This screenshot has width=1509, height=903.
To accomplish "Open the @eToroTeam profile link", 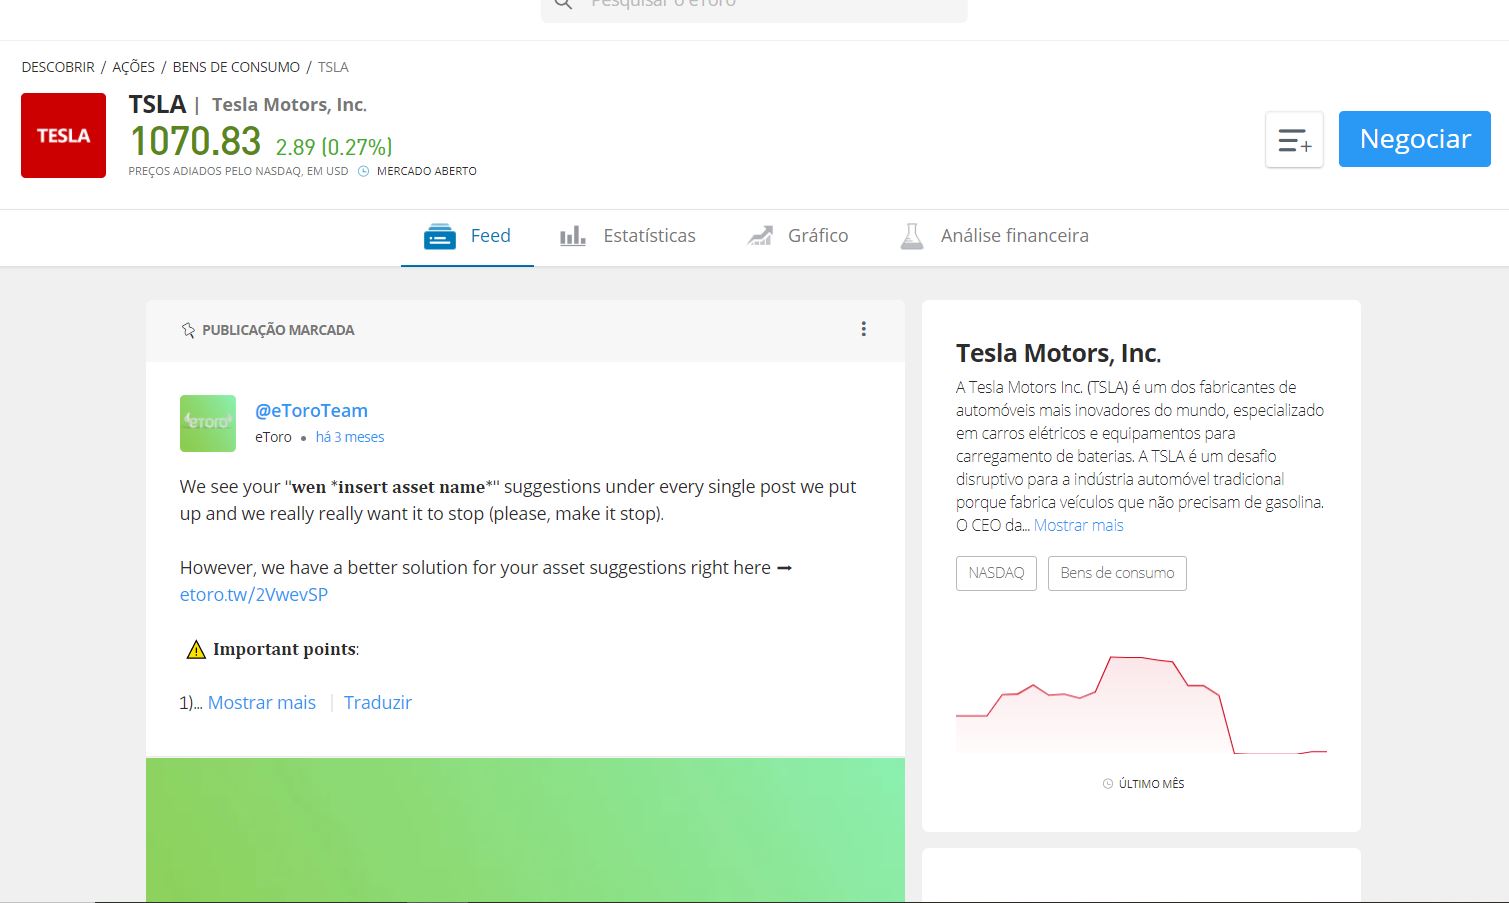I will pos(311,410).
